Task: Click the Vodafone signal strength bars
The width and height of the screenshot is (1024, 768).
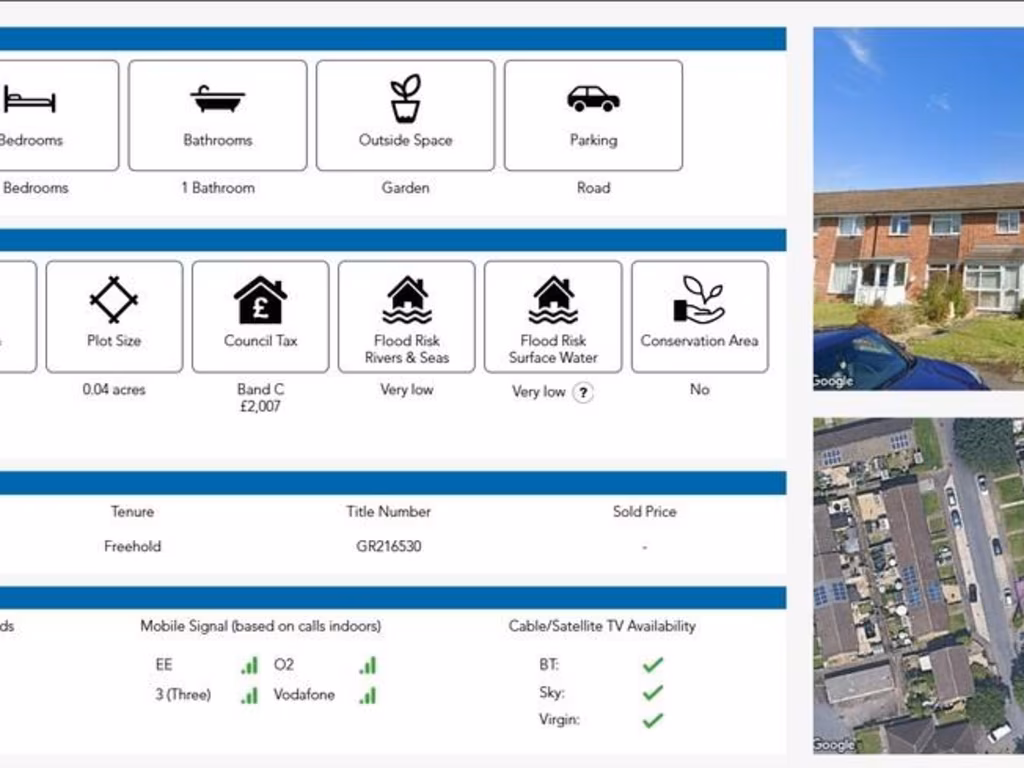Action: 368,695
